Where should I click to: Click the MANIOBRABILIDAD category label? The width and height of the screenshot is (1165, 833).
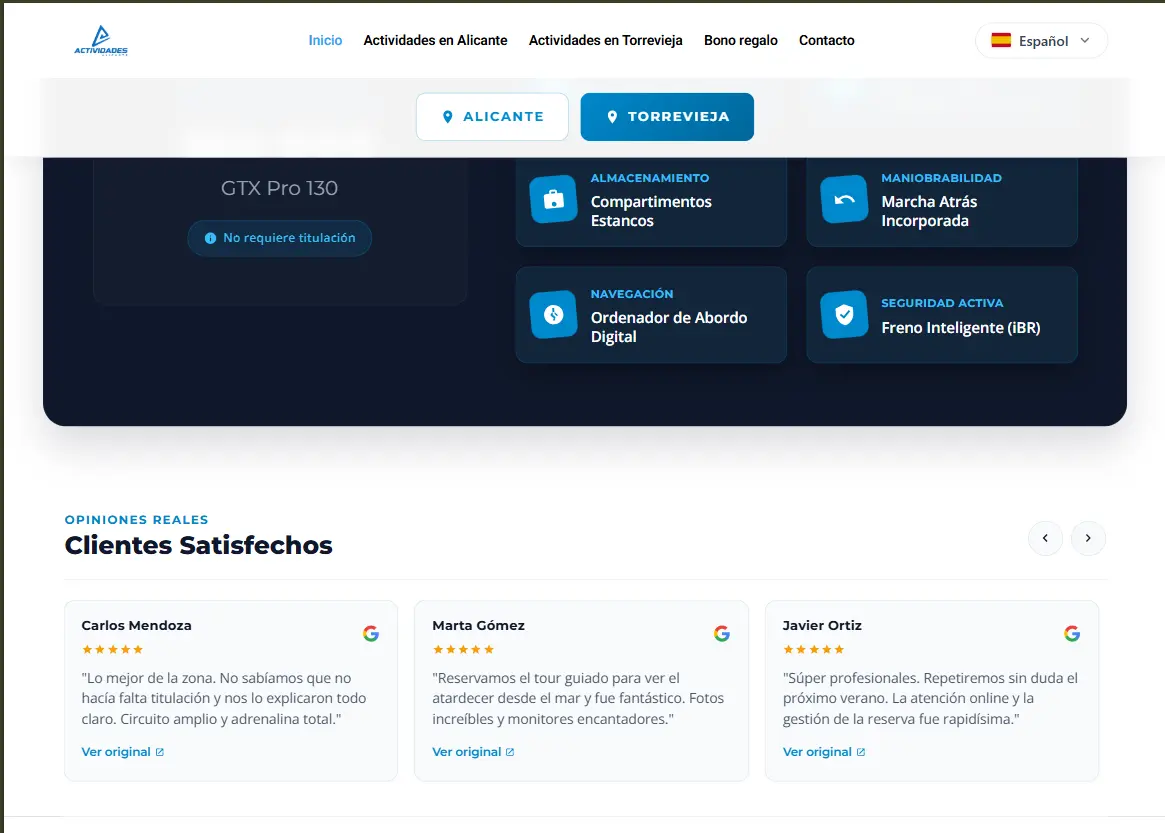[941, 178]
